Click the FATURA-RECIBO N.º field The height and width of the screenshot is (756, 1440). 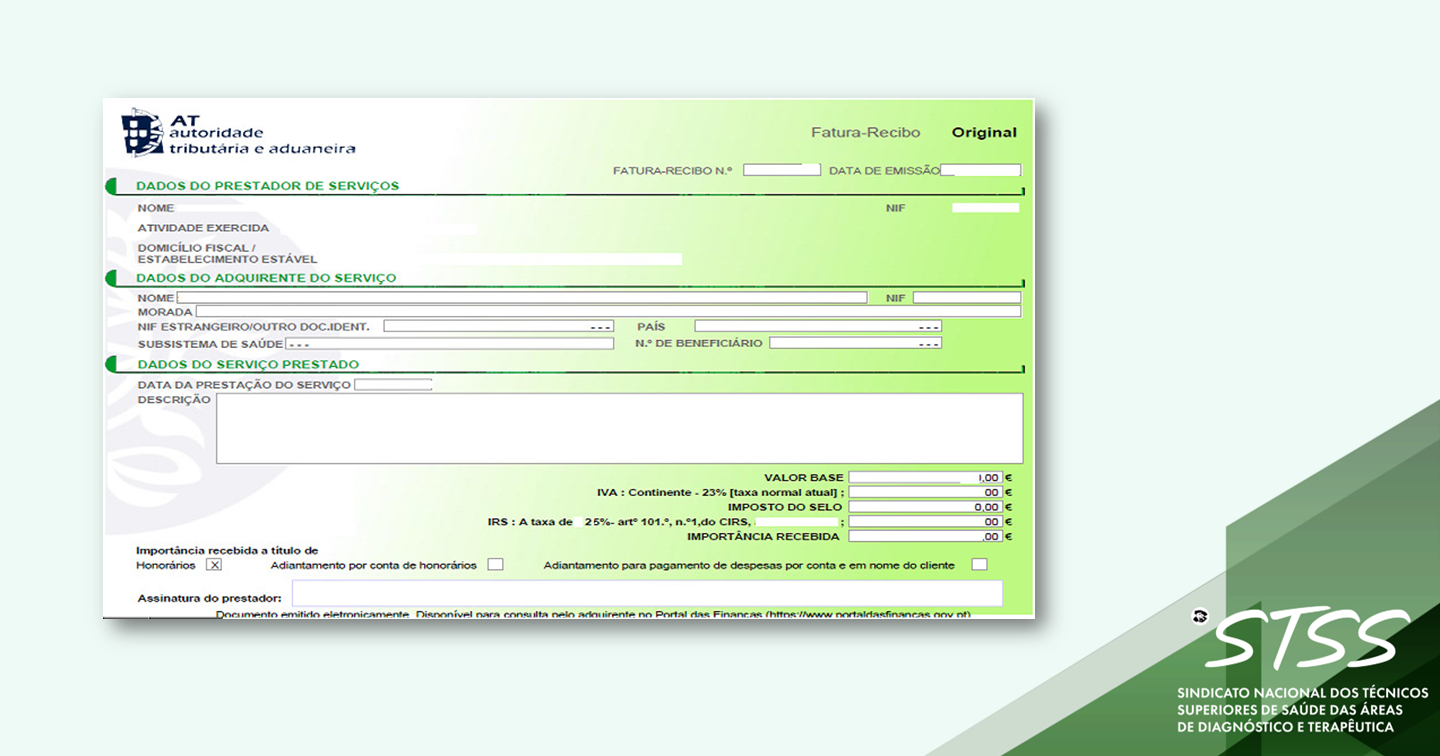point(782,168)
